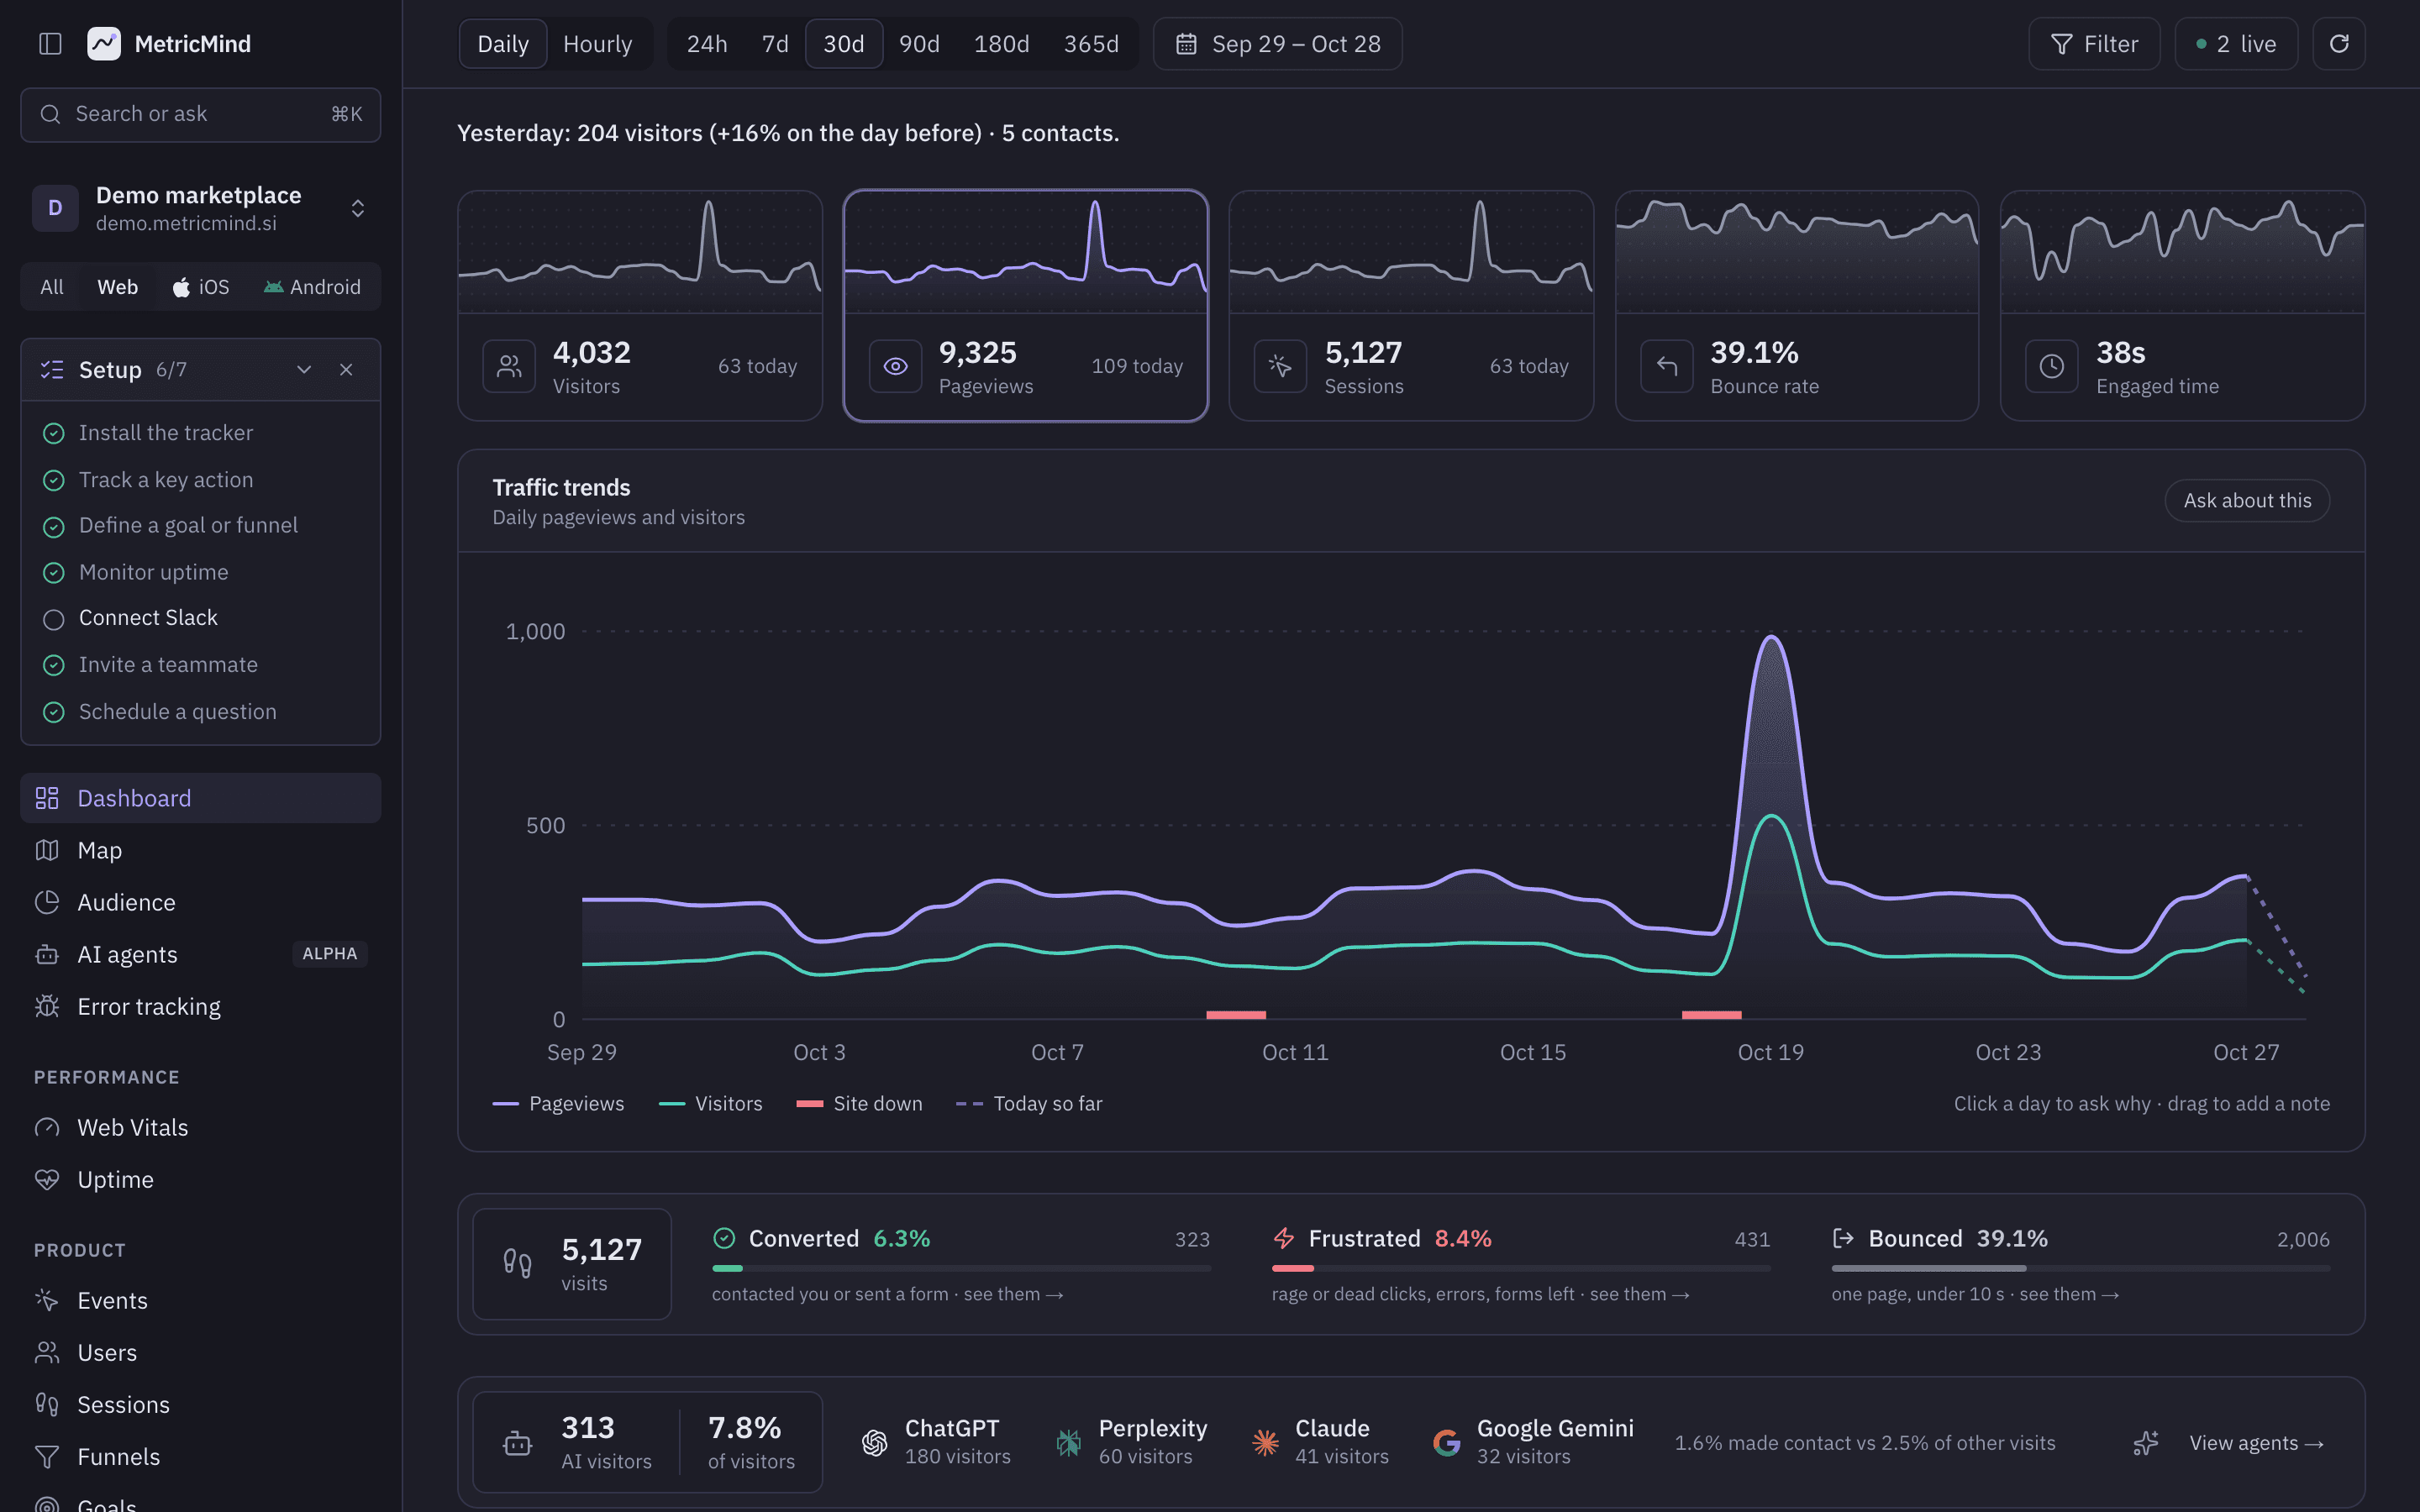Collapse the Setup checklist chevron
This screenshot has height=1512, width=2420.
point(304,370)
